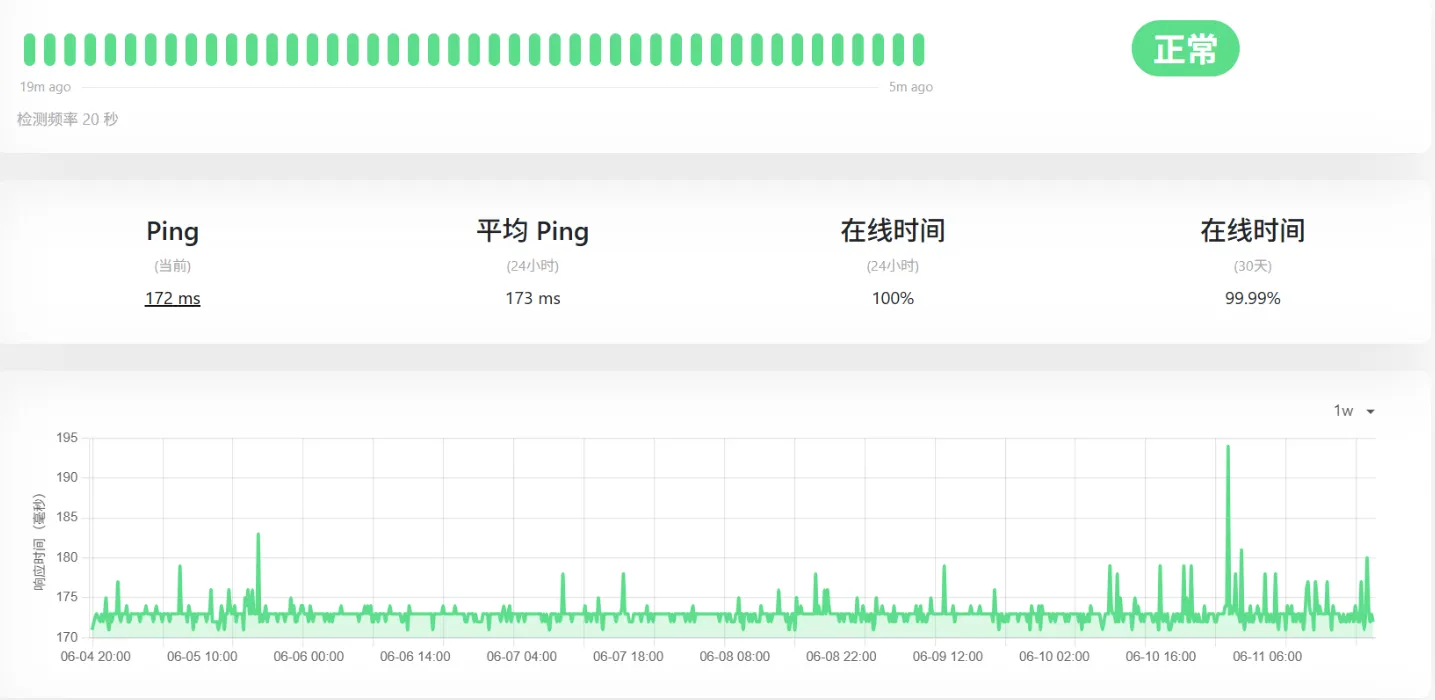Click the 06-08 08:00 x-axis label

(x=734, y=657)
